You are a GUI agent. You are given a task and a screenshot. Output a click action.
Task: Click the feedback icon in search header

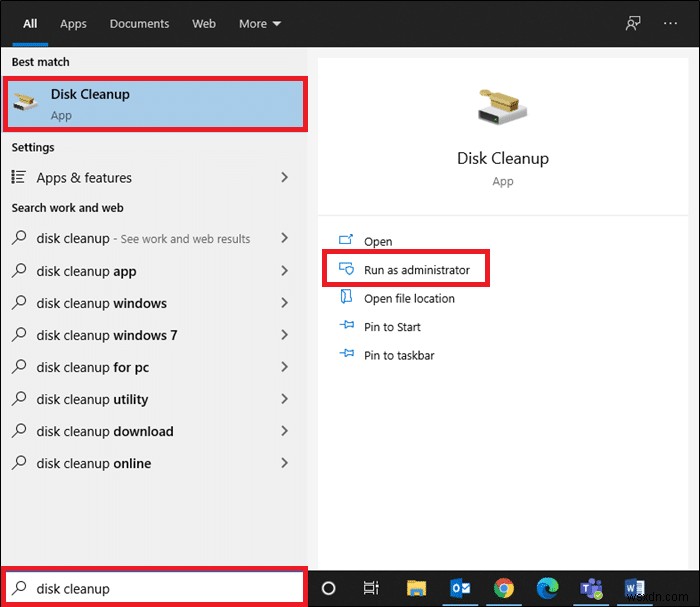point(633,23)
